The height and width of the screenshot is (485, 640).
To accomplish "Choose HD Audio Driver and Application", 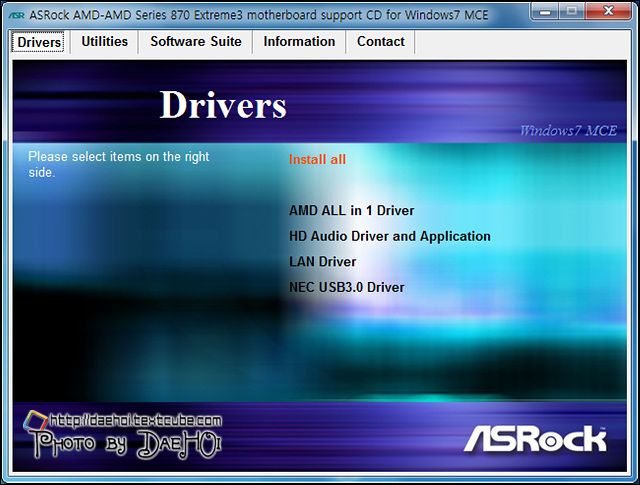I will (390, 236).
